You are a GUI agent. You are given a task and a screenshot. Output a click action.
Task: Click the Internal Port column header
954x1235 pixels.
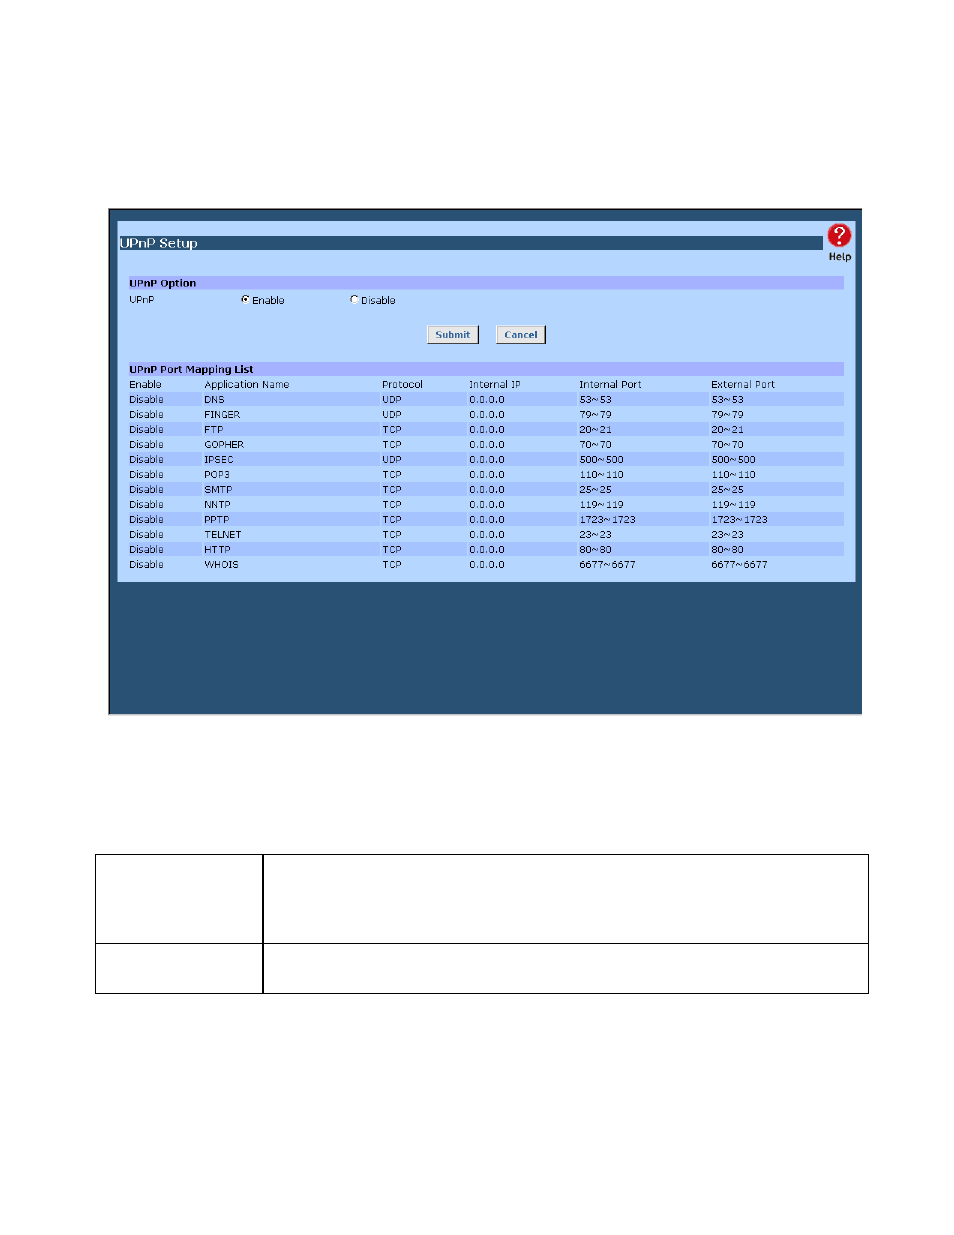(610, 385)
